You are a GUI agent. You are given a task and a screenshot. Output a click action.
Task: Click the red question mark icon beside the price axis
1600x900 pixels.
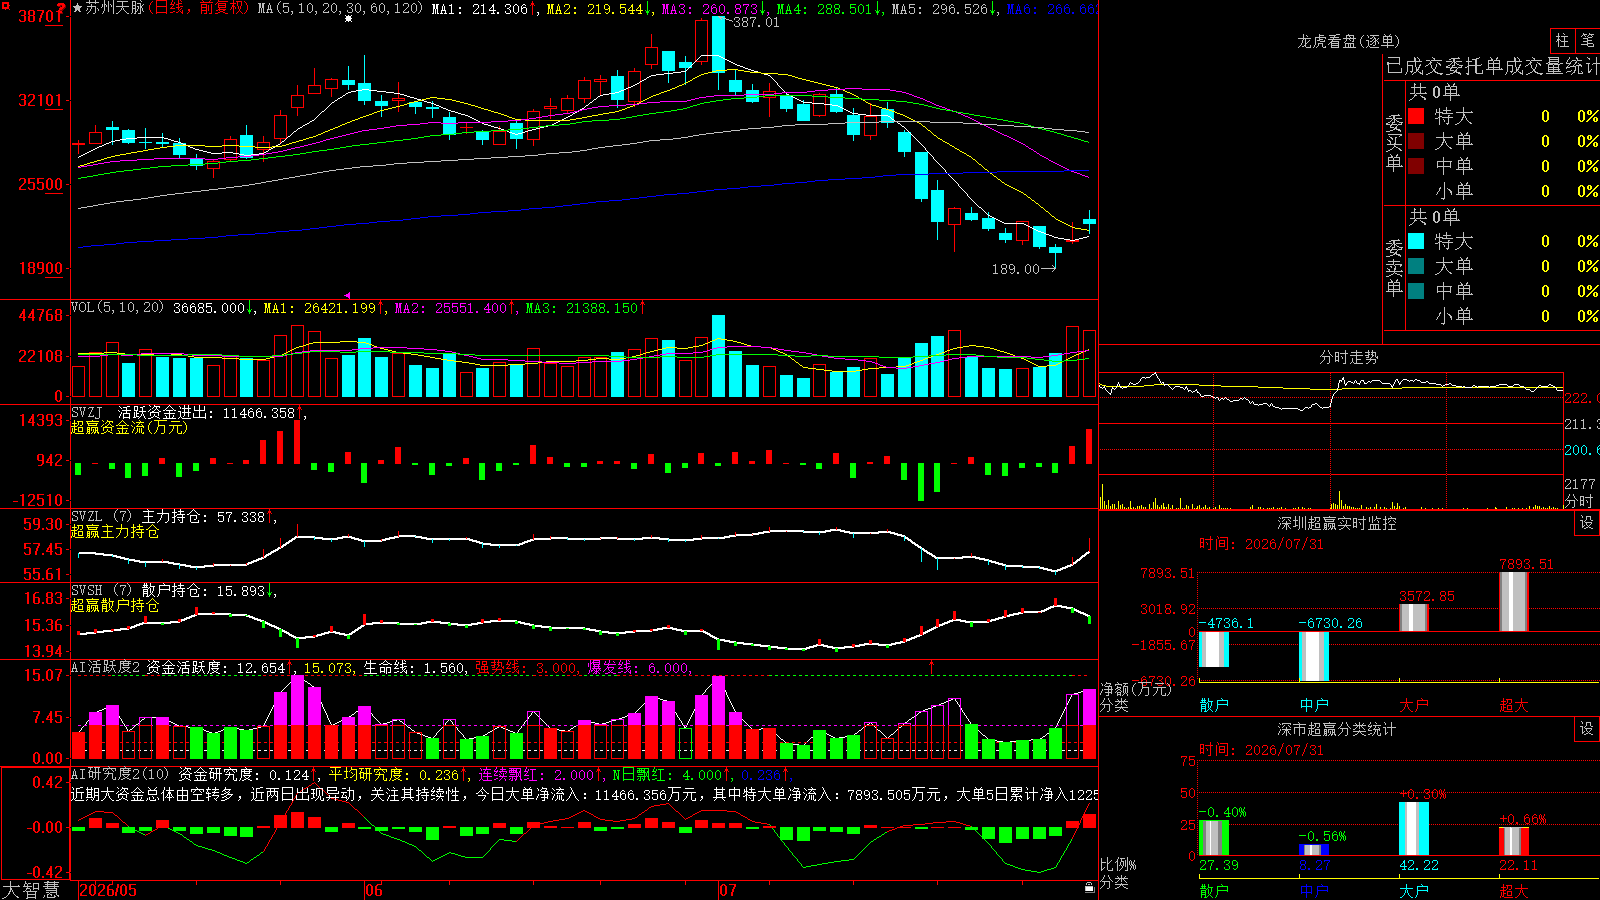(x=62, y=9)
